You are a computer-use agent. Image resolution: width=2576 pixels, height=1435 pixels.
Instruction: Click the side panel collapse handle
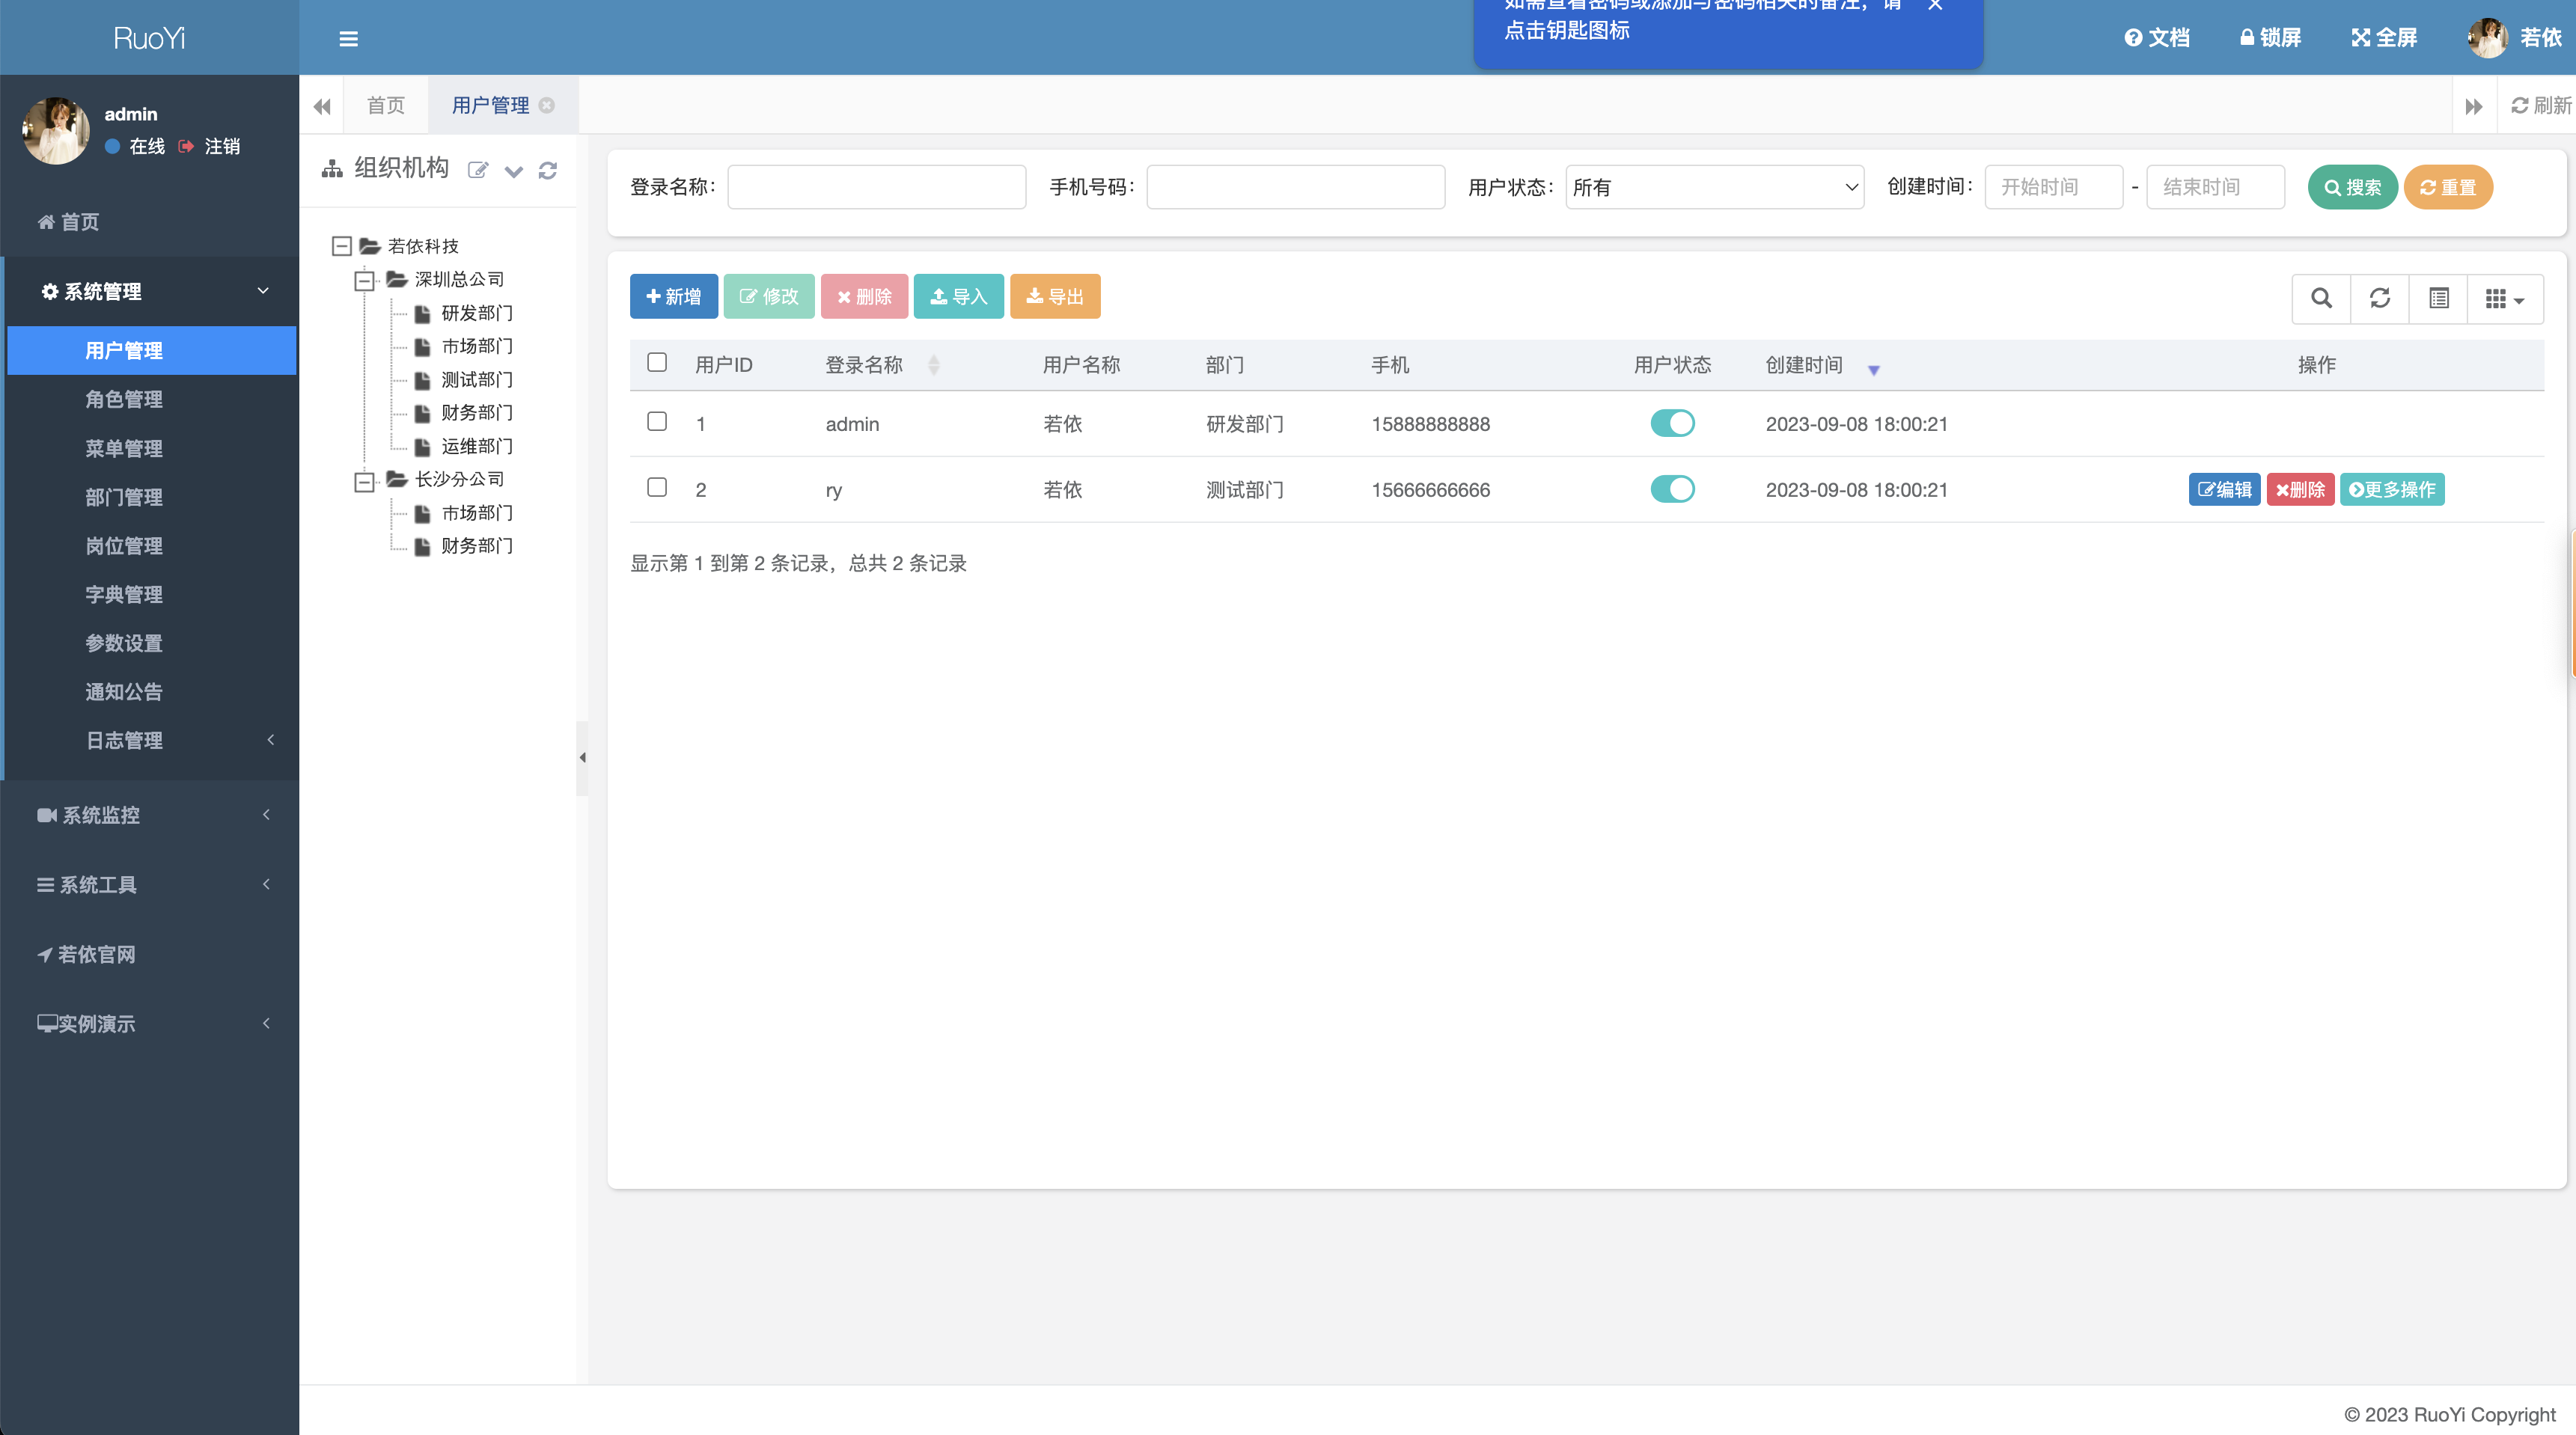582,757
